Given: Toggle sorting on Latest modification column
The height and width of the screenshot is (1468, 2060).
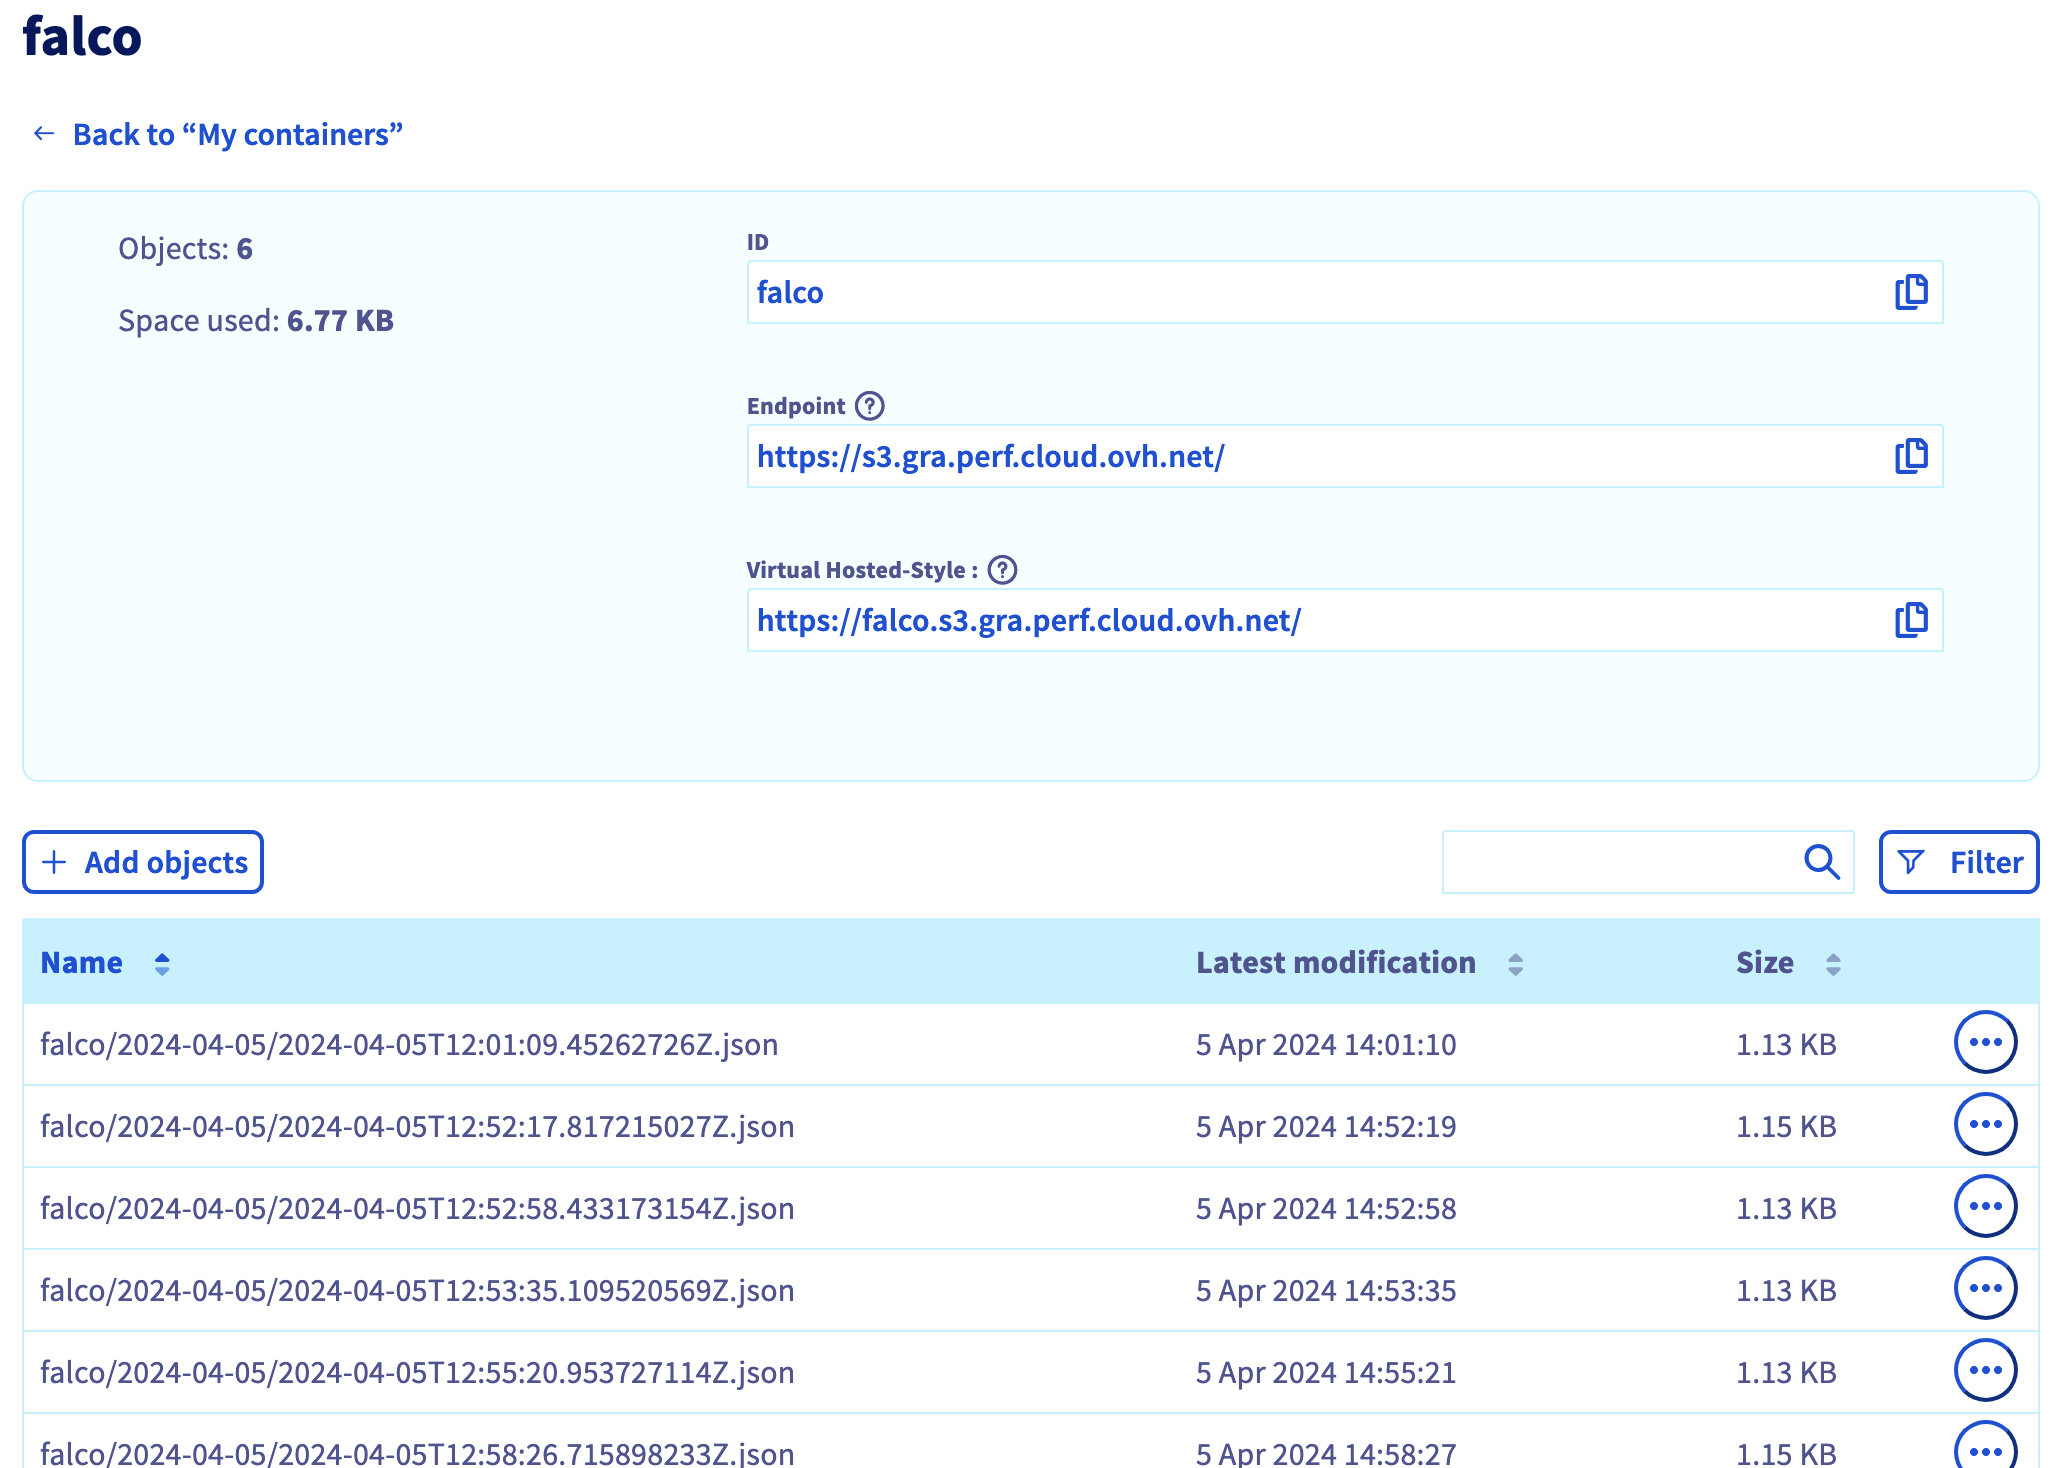Looking at the screenshot, I should pos(1515,963).
